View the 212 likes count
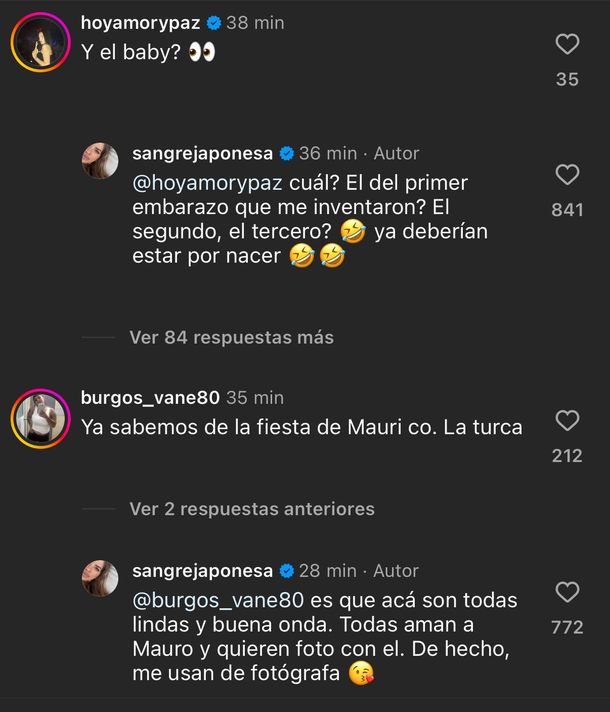Image resolution: width=610 pixels, height=712 pixels. click(x=567, y=456)
